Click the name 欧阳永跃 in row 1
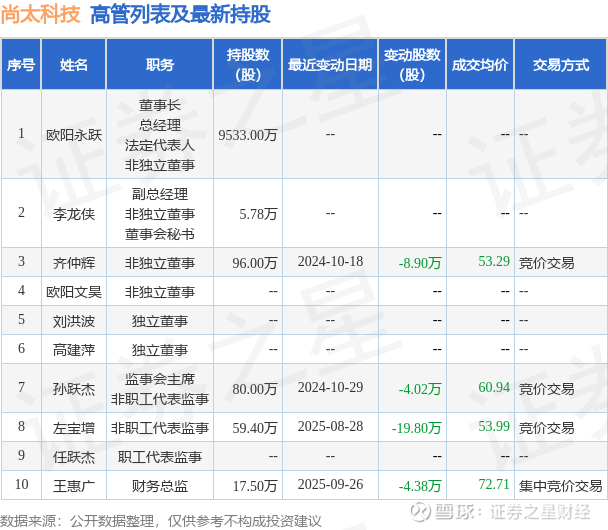 74,135
